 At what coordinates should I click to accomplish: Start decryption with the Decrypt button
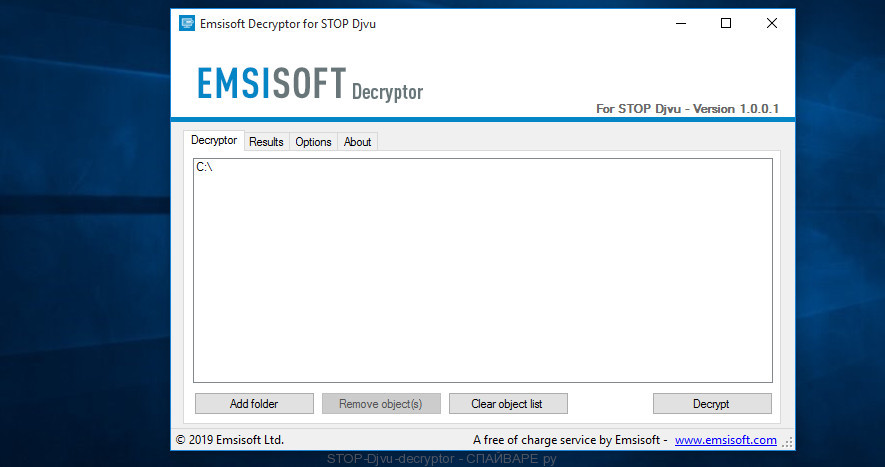pos(712,404)
